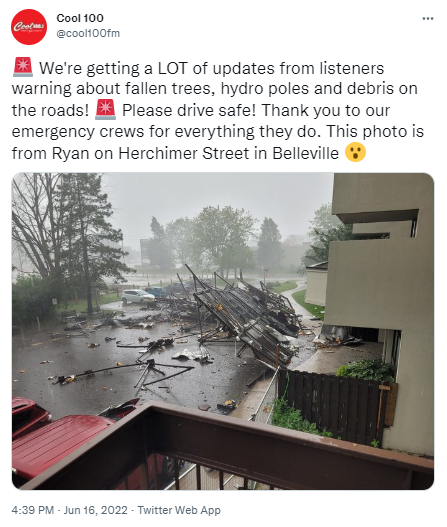Open the Twitter Web App source link
This screenshot has height=527, width=447.
tap(179, 510)
